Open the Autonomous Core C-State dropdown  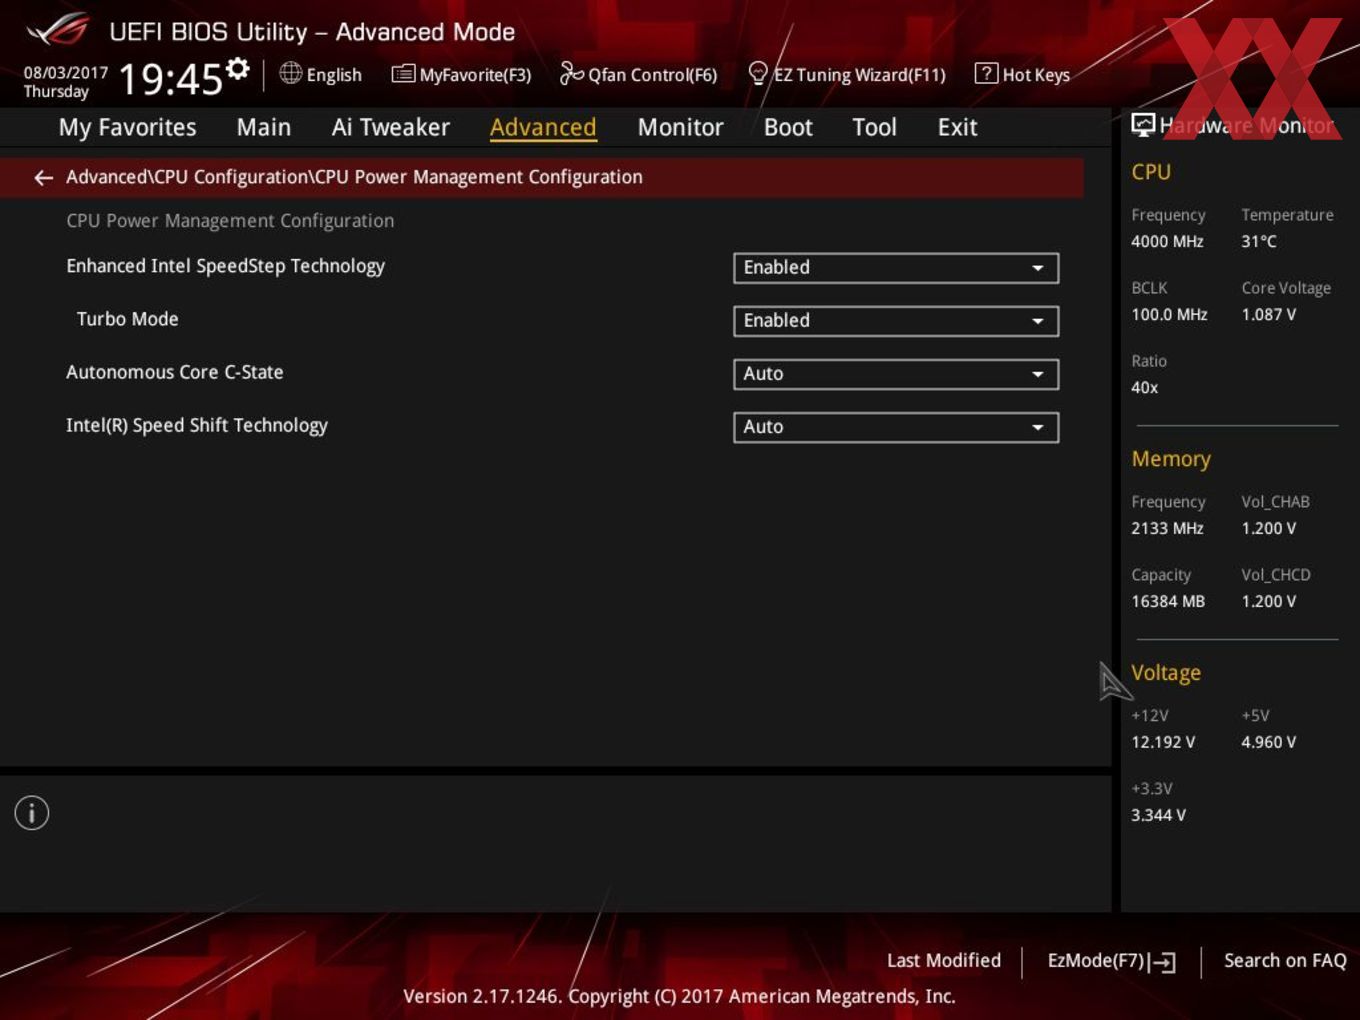[x=896, y=374]
